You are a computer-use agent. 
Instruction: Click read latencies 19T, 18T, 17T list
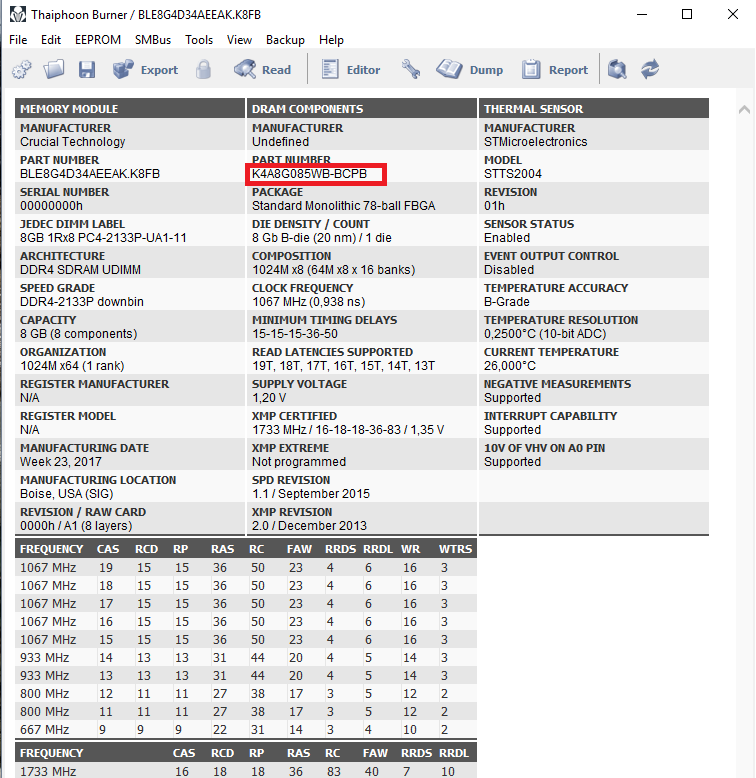point(343,366)
